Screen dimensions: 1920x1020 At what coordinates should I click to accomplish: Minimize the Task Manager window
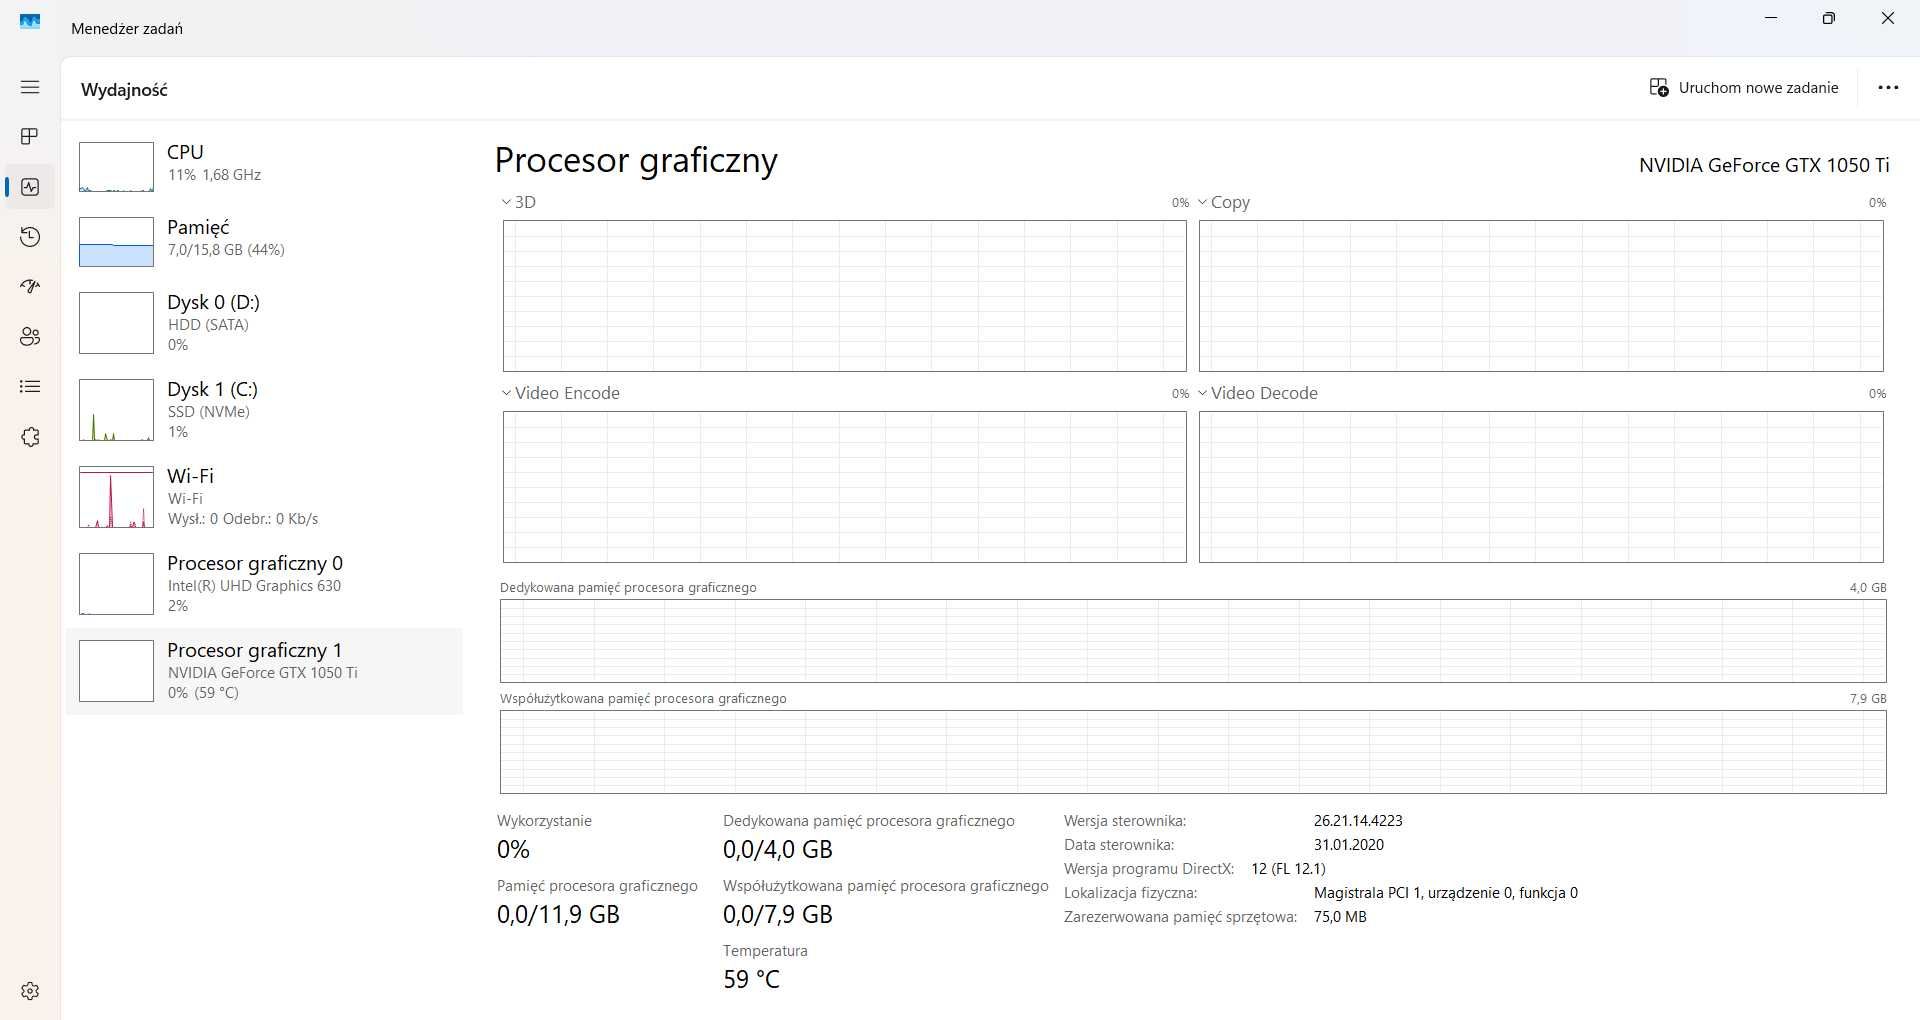1771,18
